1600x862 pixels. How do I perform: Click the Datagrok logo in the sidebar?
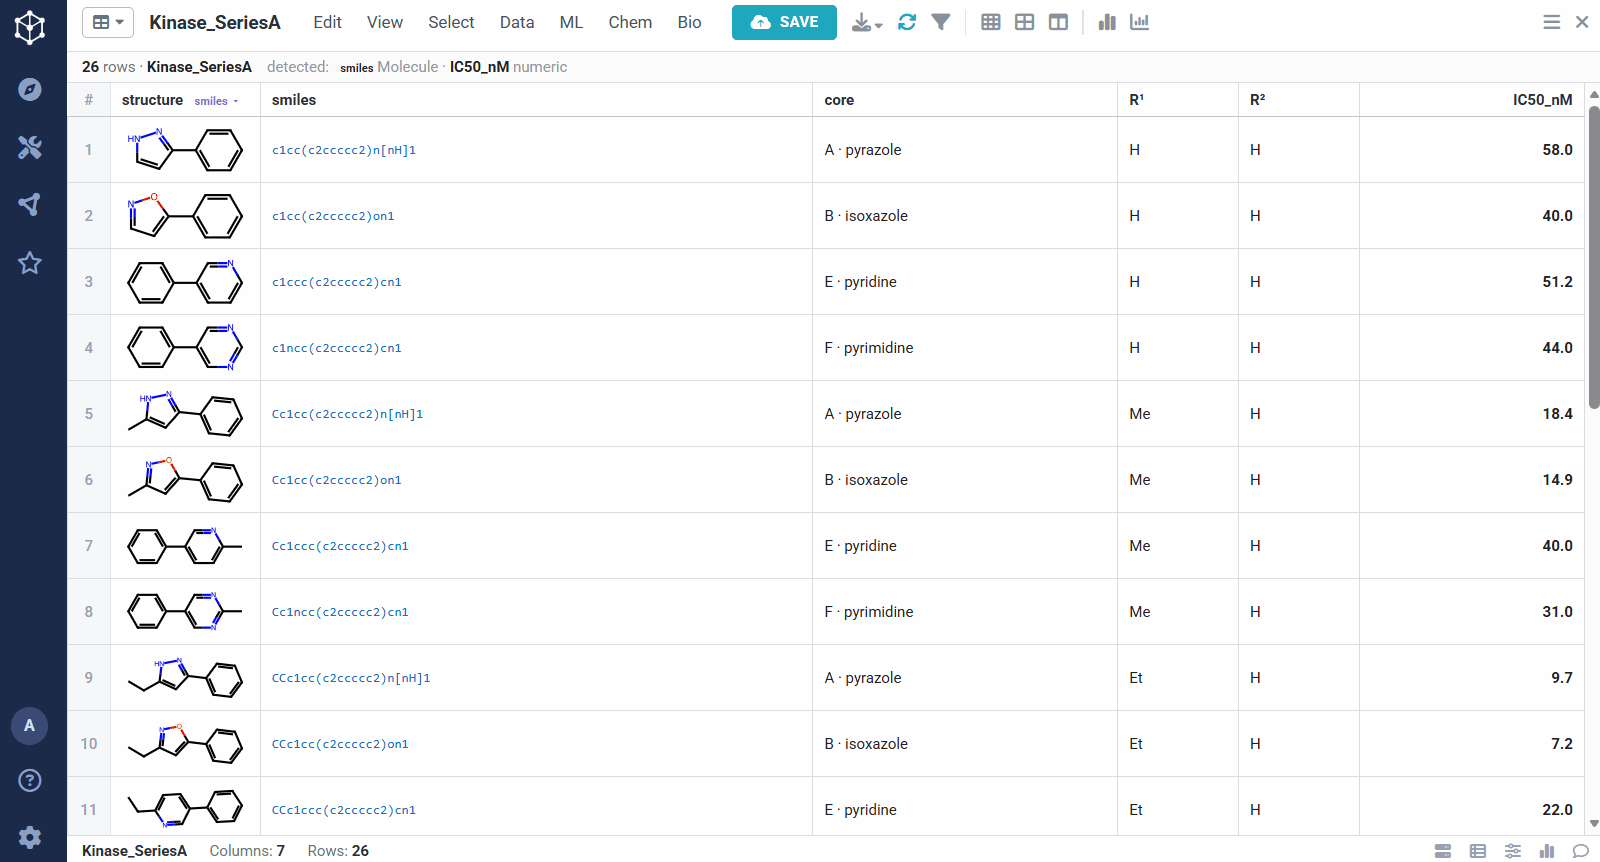coord(30,27)
